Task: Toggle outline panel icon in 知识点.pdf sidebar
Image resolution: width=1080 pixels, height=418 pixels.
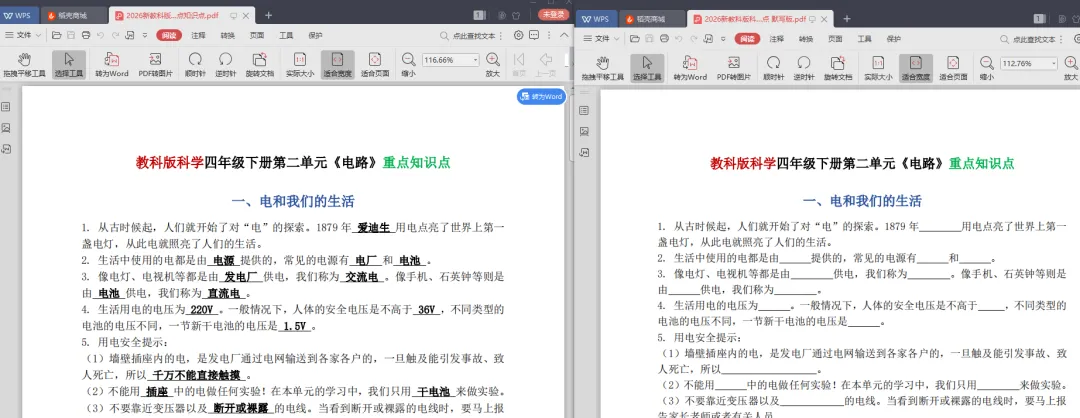Action: point(6,107)
